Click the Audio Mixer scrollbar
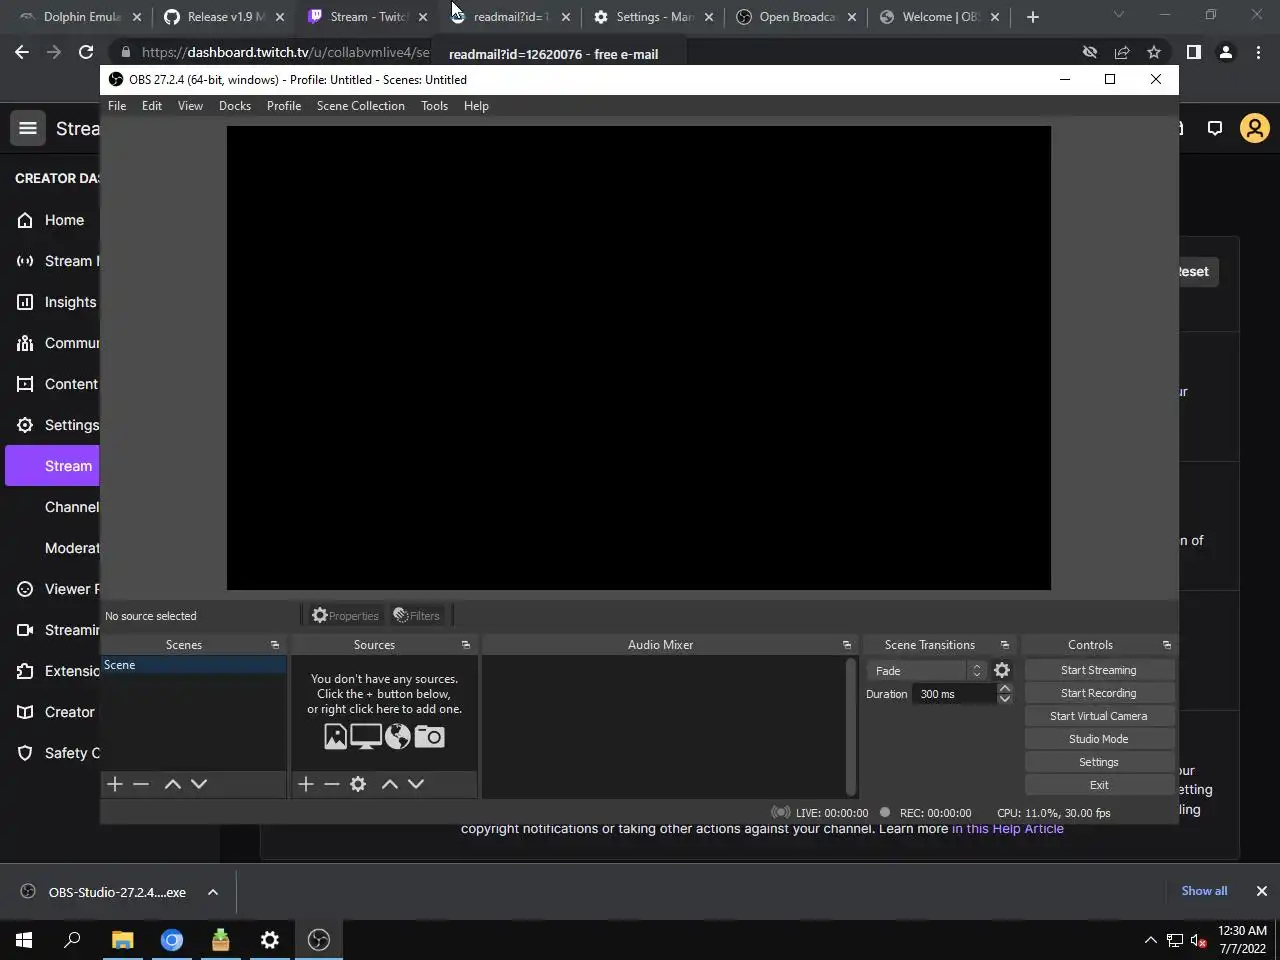The width and height of the screenshot is (1280, 960). point(851,726)
